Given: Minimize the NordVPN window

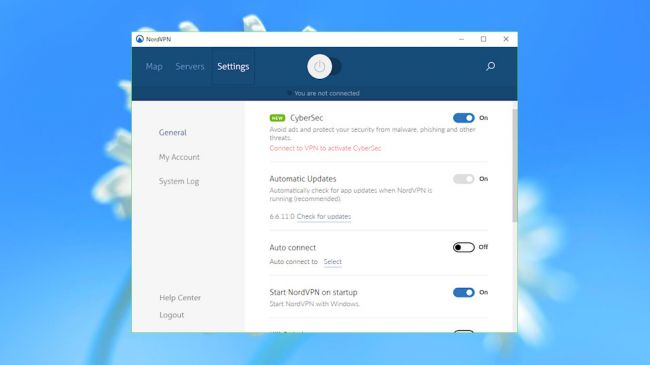Looking at the screenshot, I should pyautogui.click(x=461, y=39).
